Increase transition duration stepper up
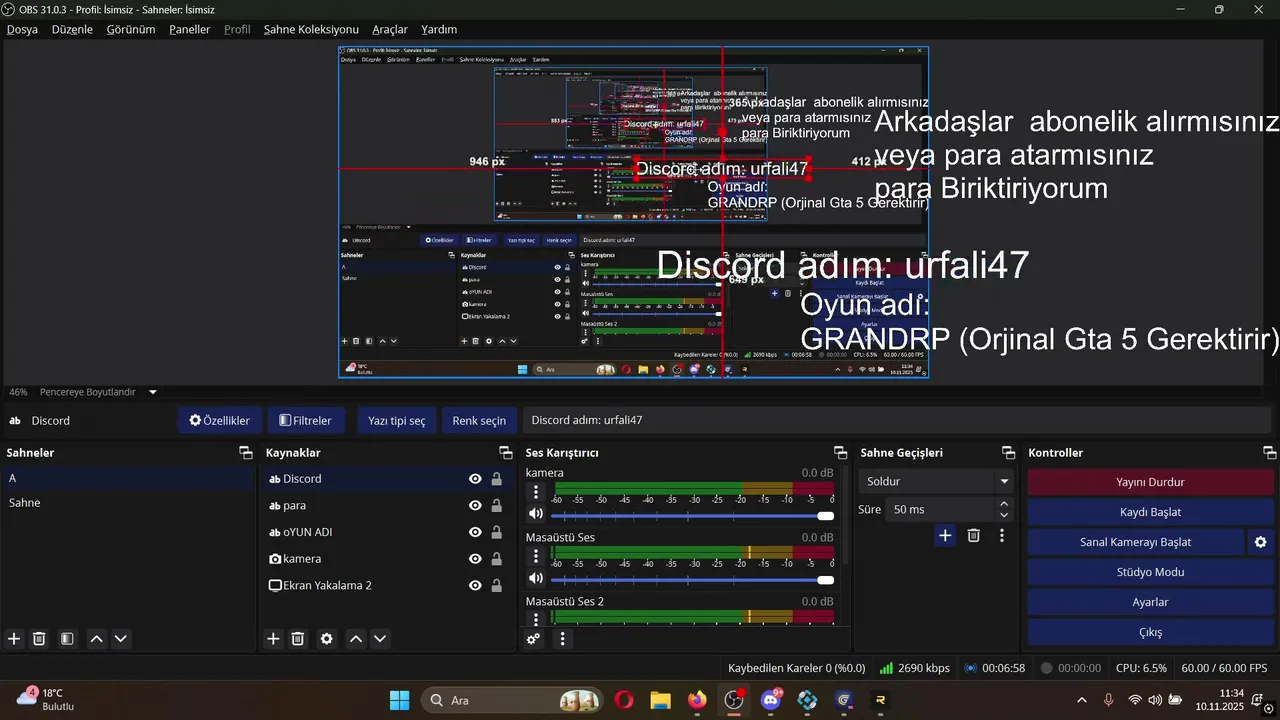1280x720 pixels. (1004, 504)
